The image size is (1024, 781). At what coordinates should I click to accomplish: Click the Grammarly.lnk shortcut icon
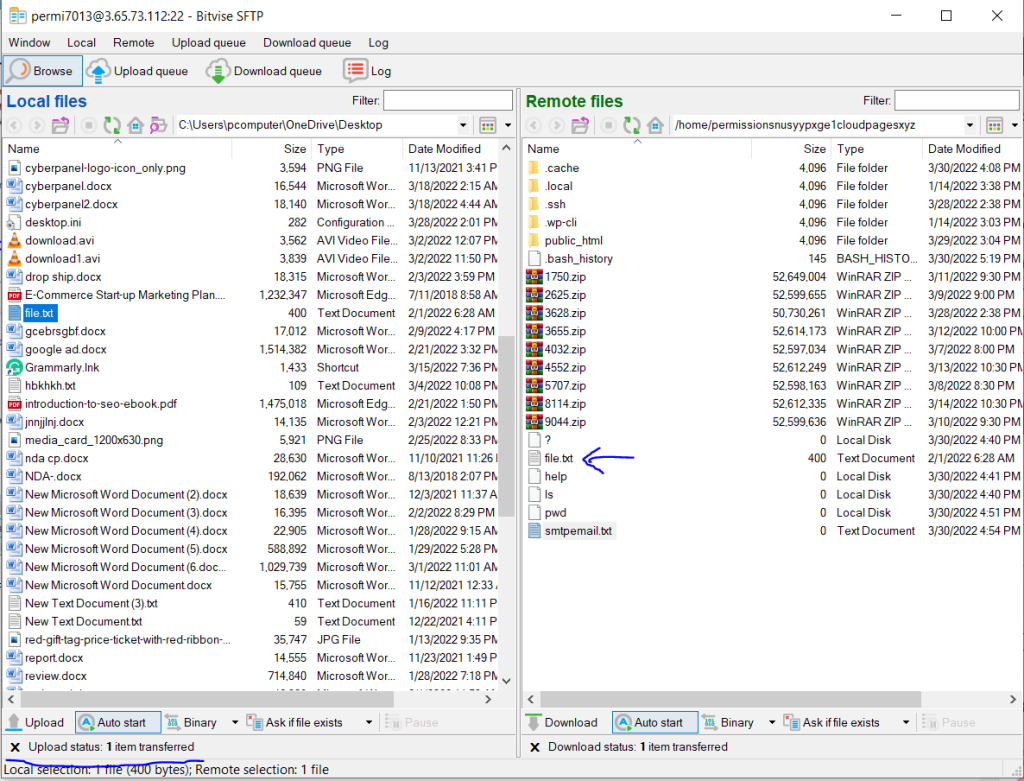click(14, 367)
